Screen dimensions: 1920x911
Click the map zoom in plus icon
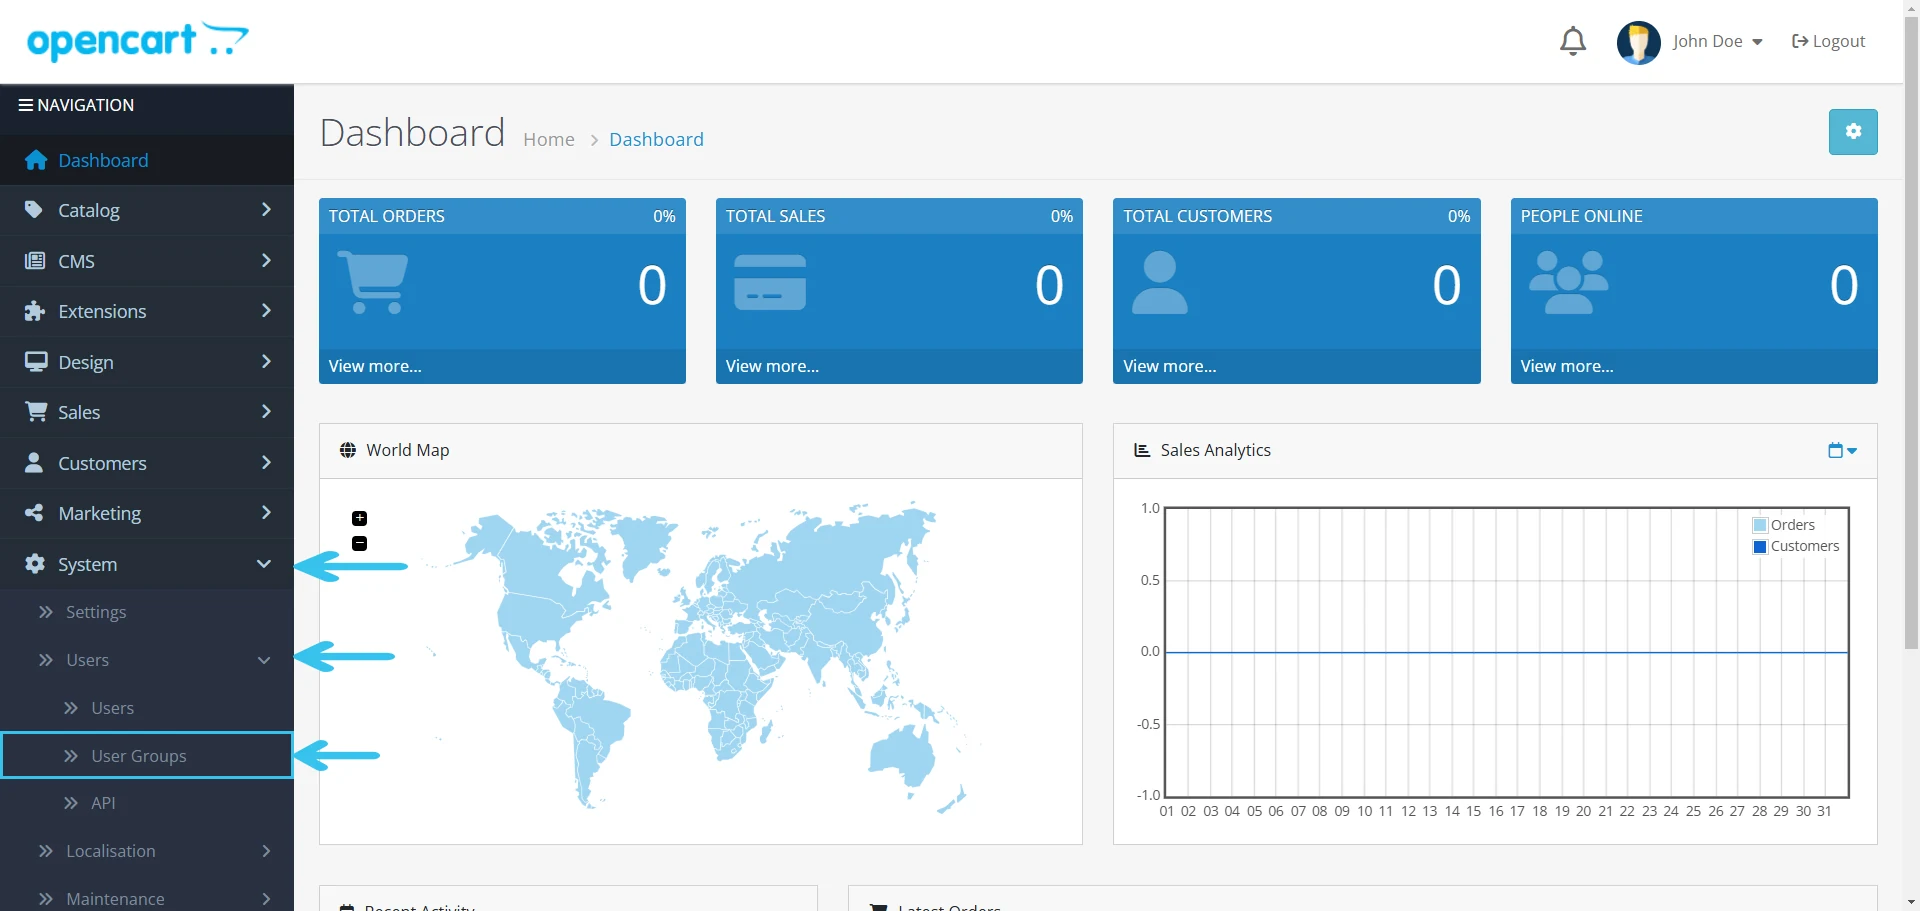click(360, 518)
